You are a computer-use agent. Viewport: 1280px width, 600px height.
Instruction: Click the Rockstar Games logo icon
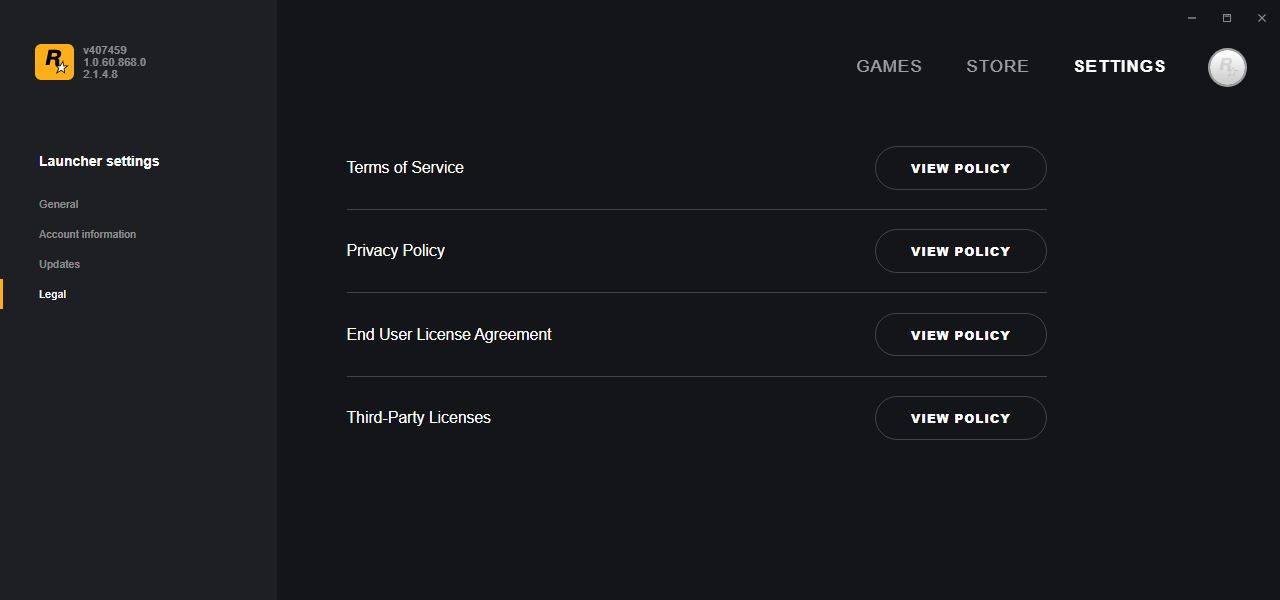[54, 62]
